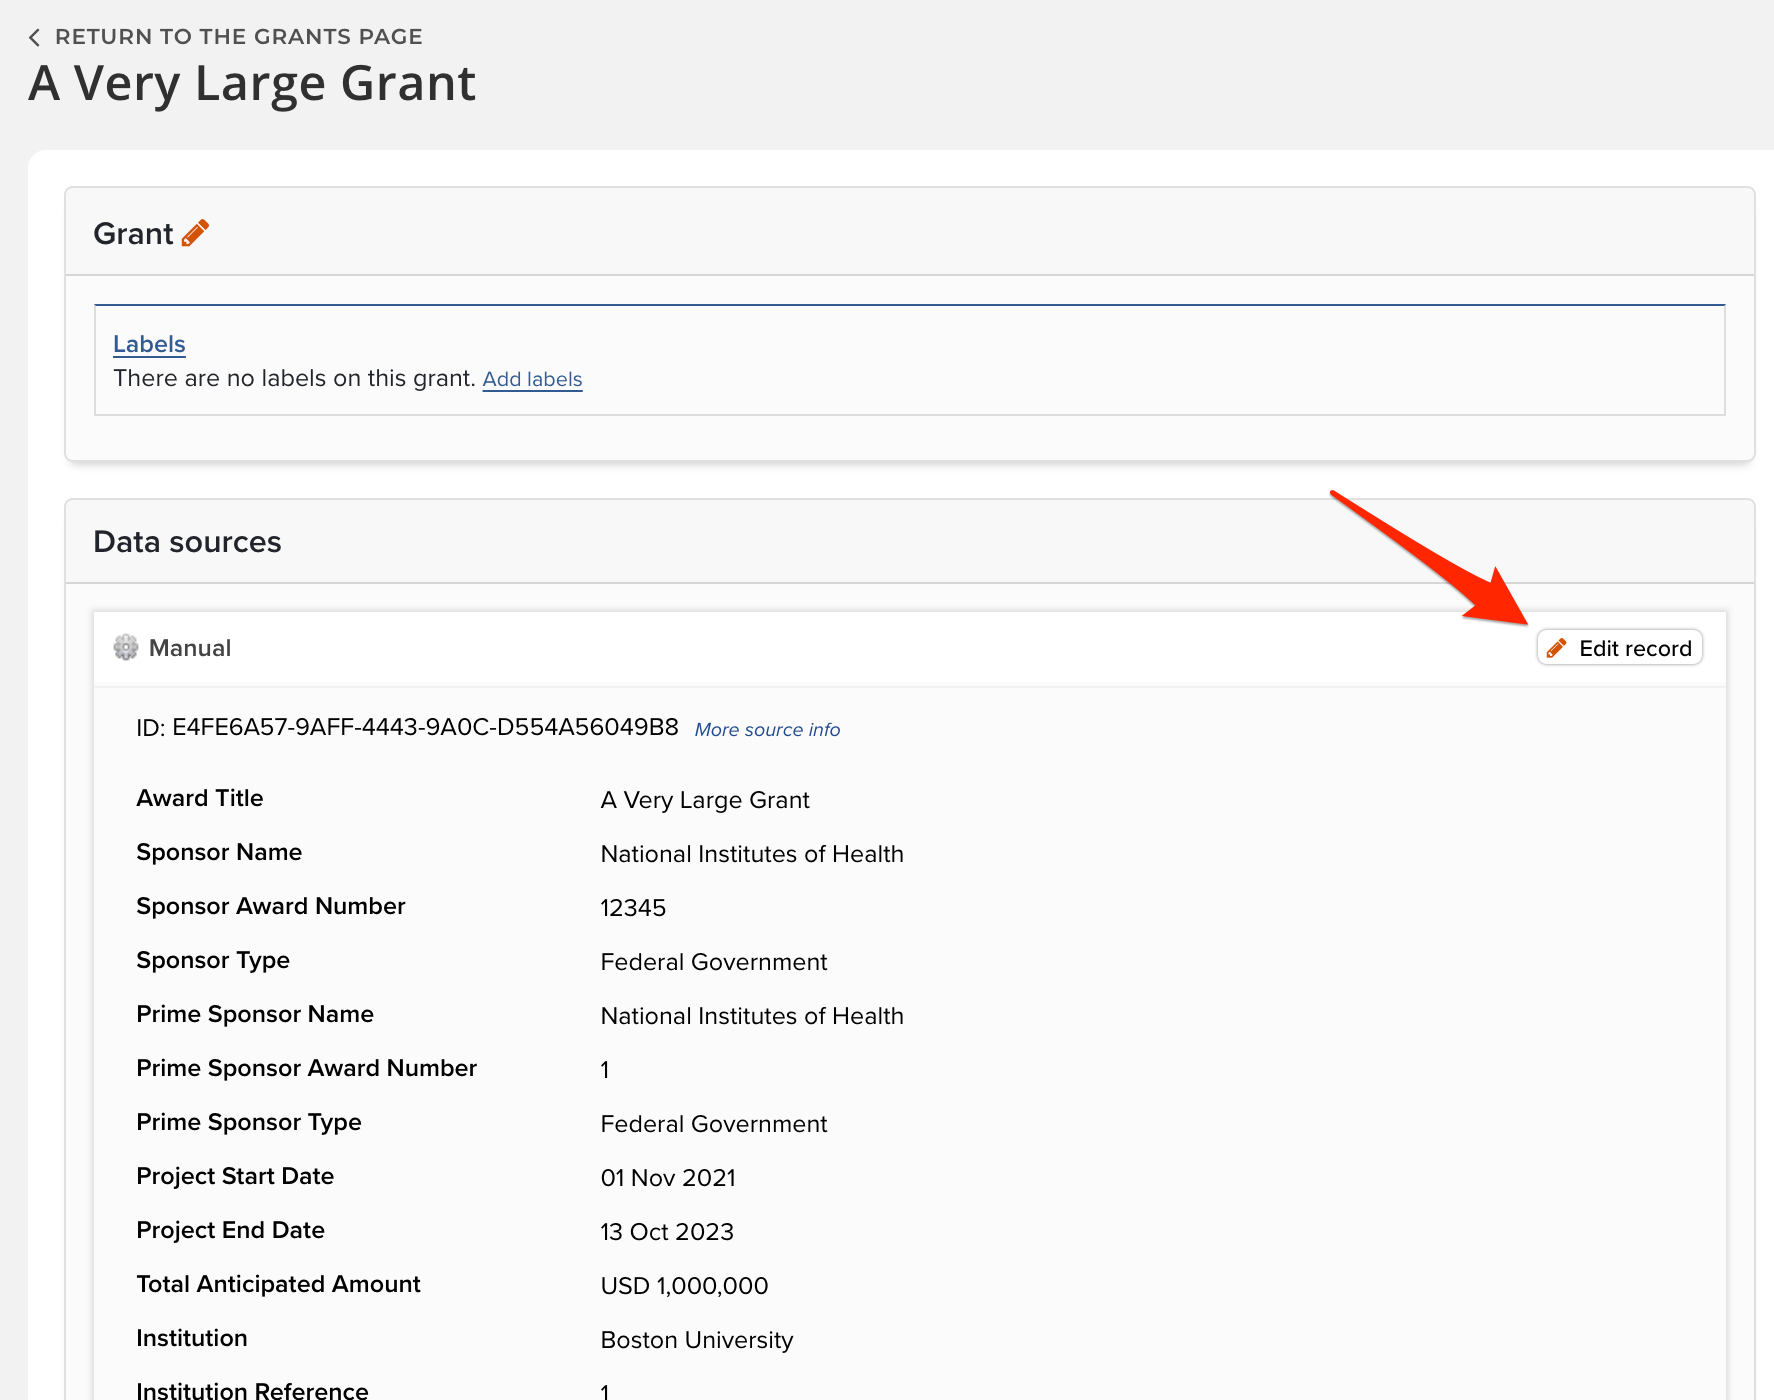Click the 'Institution' field label
Image resolution: width=1774 pixels, height=1400 pixels.
tap(192, 1338)
